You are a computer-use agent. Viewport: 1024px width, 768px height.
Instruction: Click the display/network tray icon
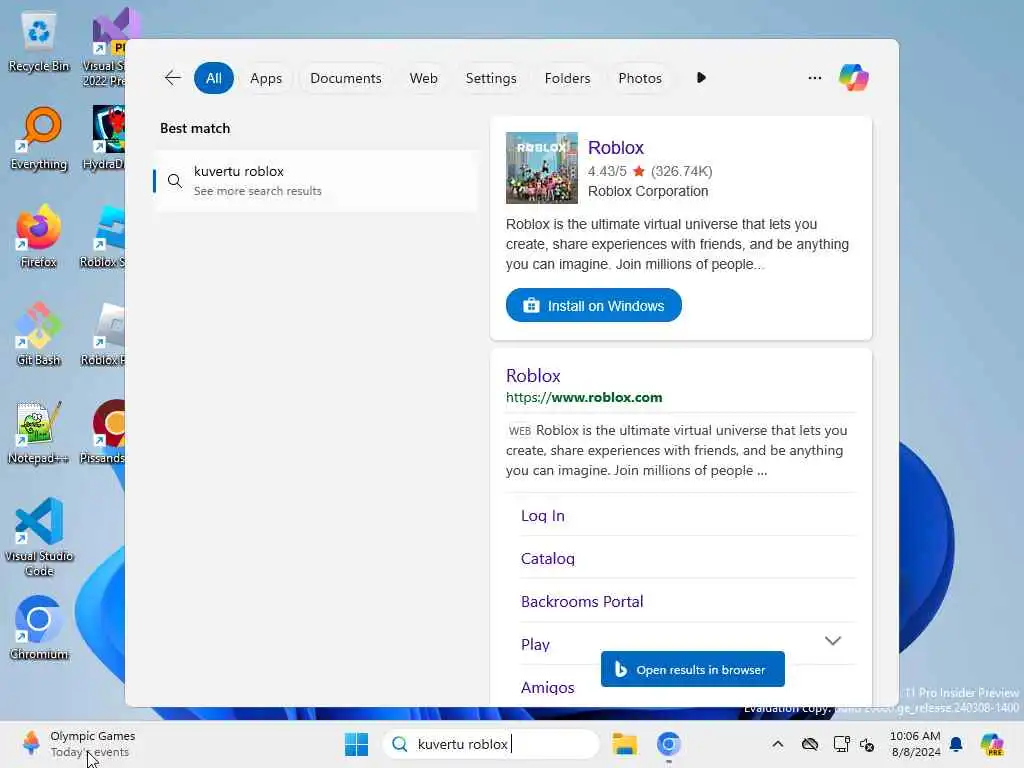(841, 744)
